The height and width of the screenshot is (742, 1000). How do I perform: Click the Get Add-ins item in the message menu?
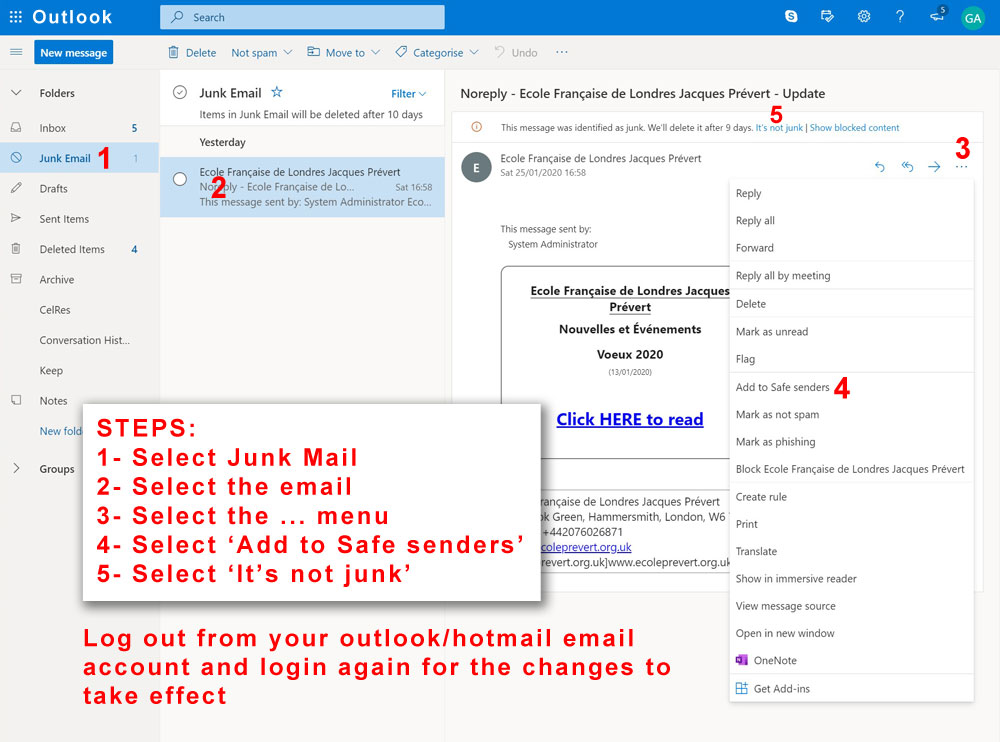coord(851,688)
